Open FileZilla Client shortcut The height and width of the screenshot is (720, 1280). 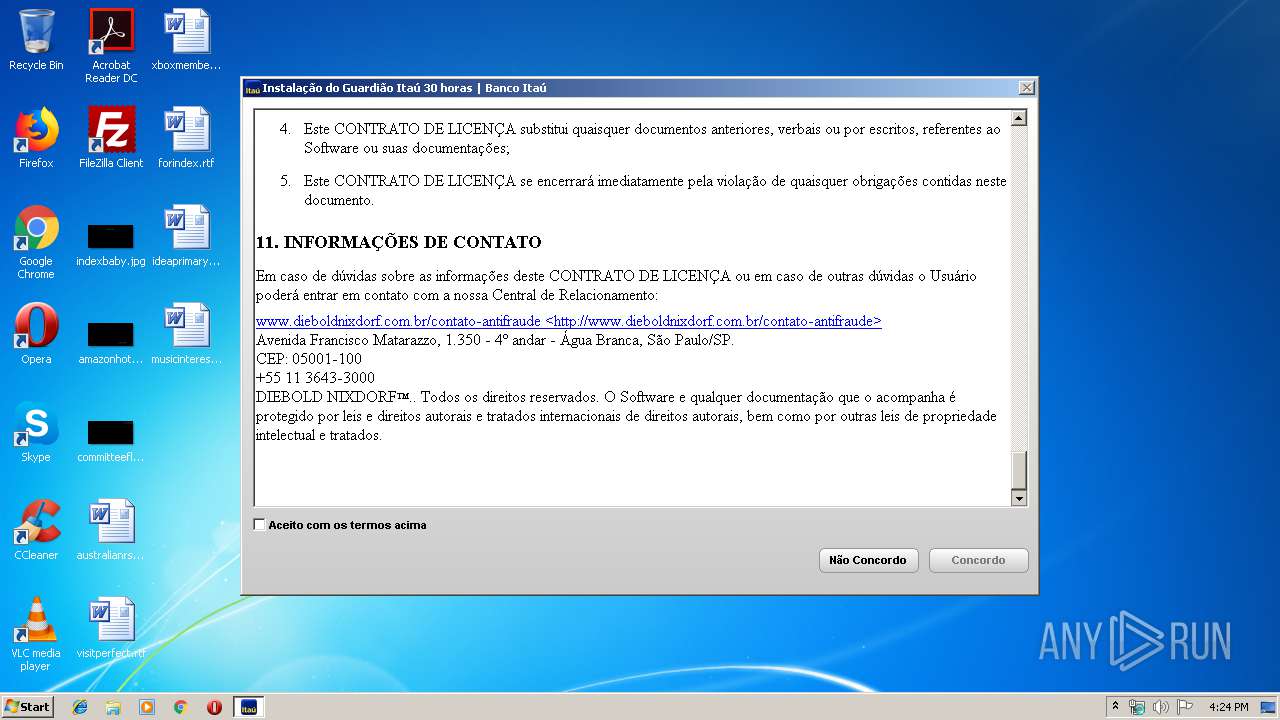[111, 138]
